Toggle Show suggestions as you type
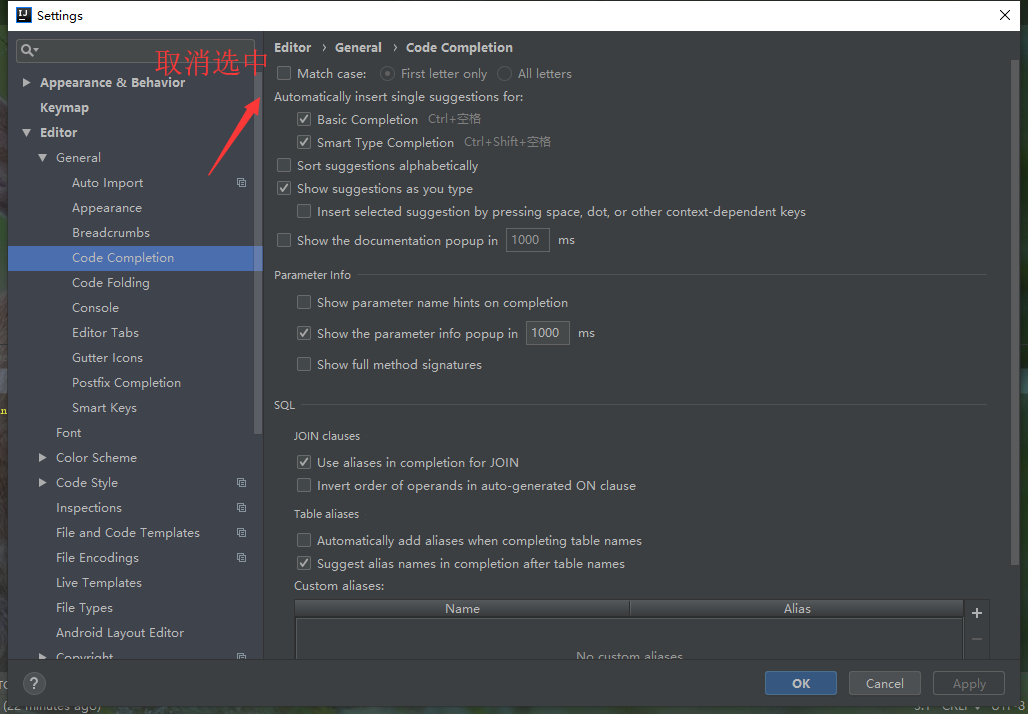Viewport: 1028px width, 714px height. [284, 189]
